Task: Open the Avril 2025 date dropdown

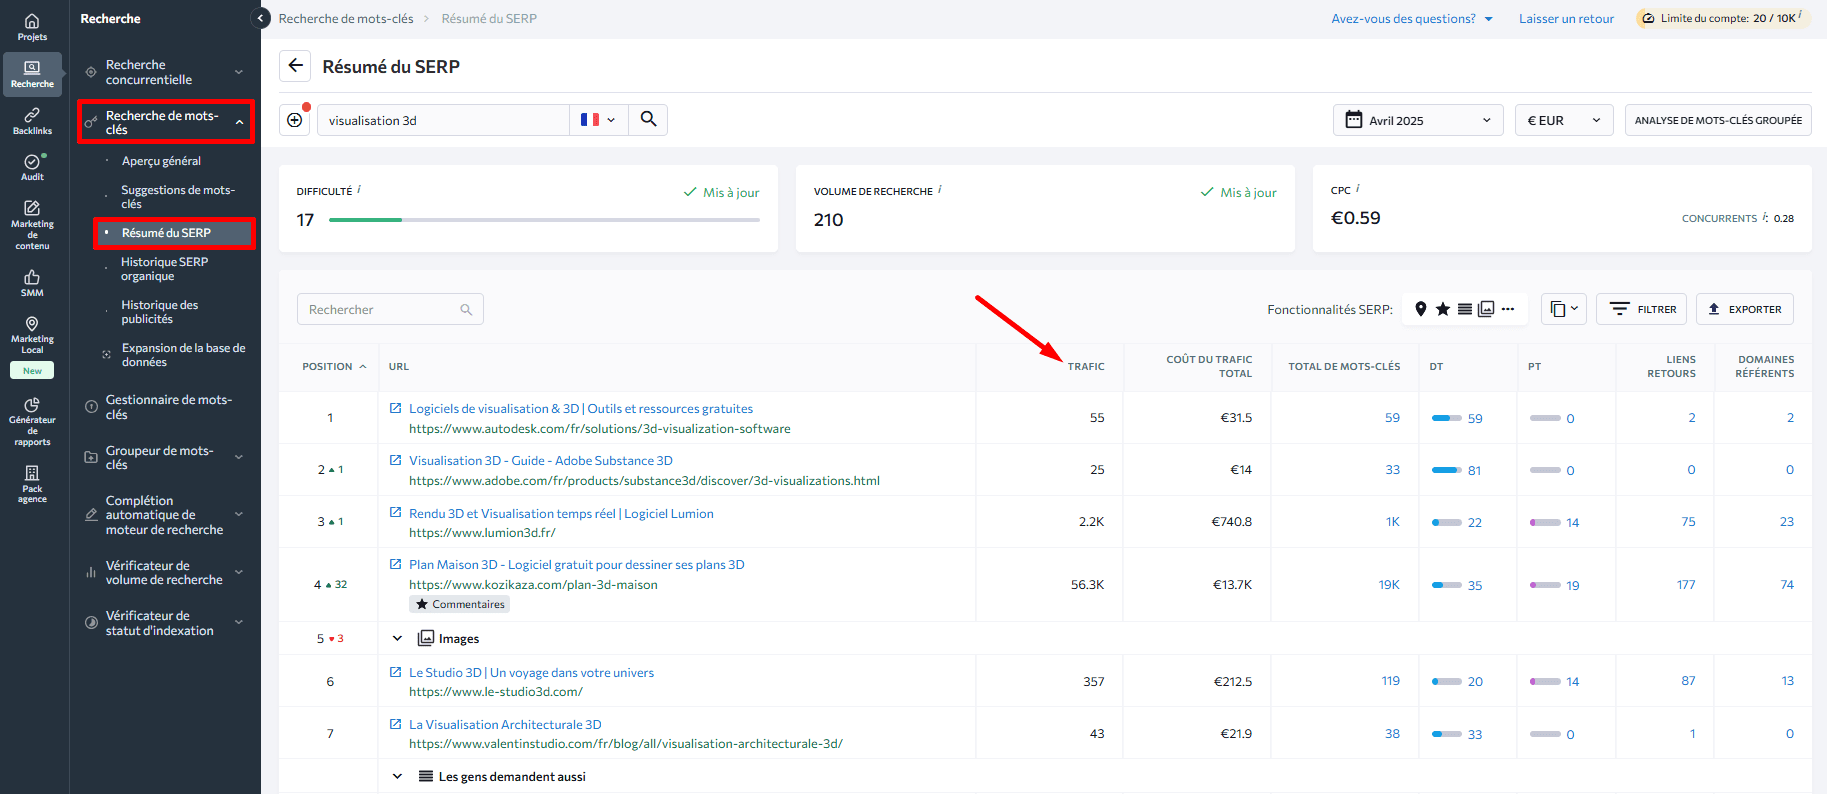Action: 1417,120
